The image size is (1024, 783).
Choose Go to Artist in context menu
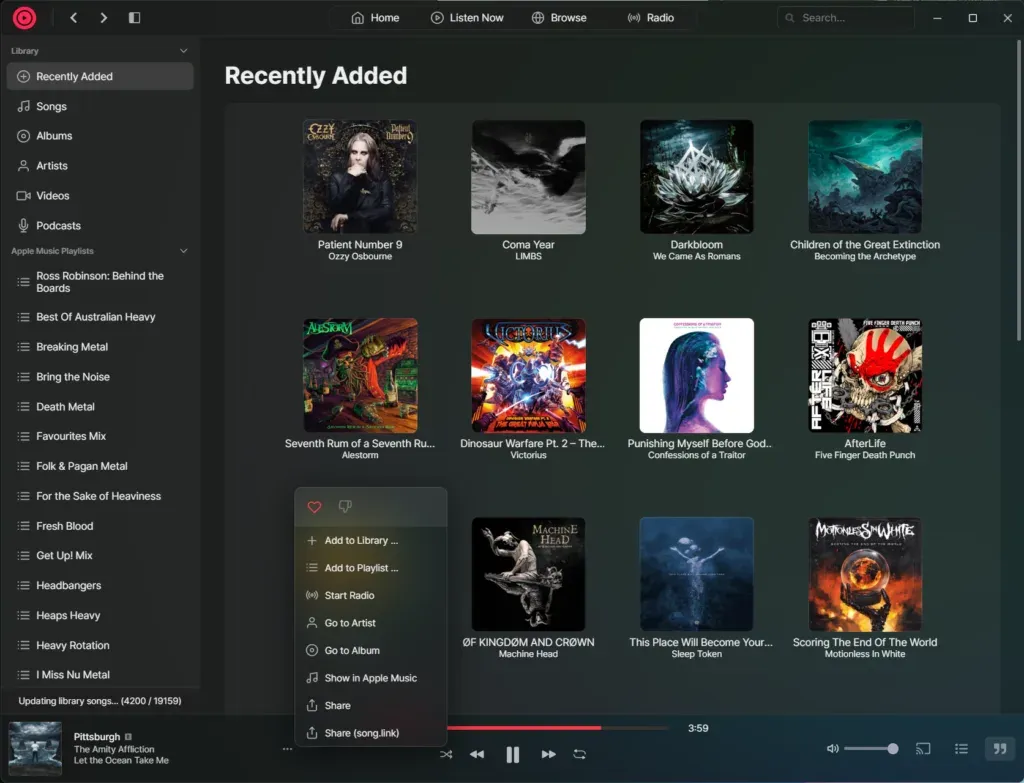(x=371, y=623)
